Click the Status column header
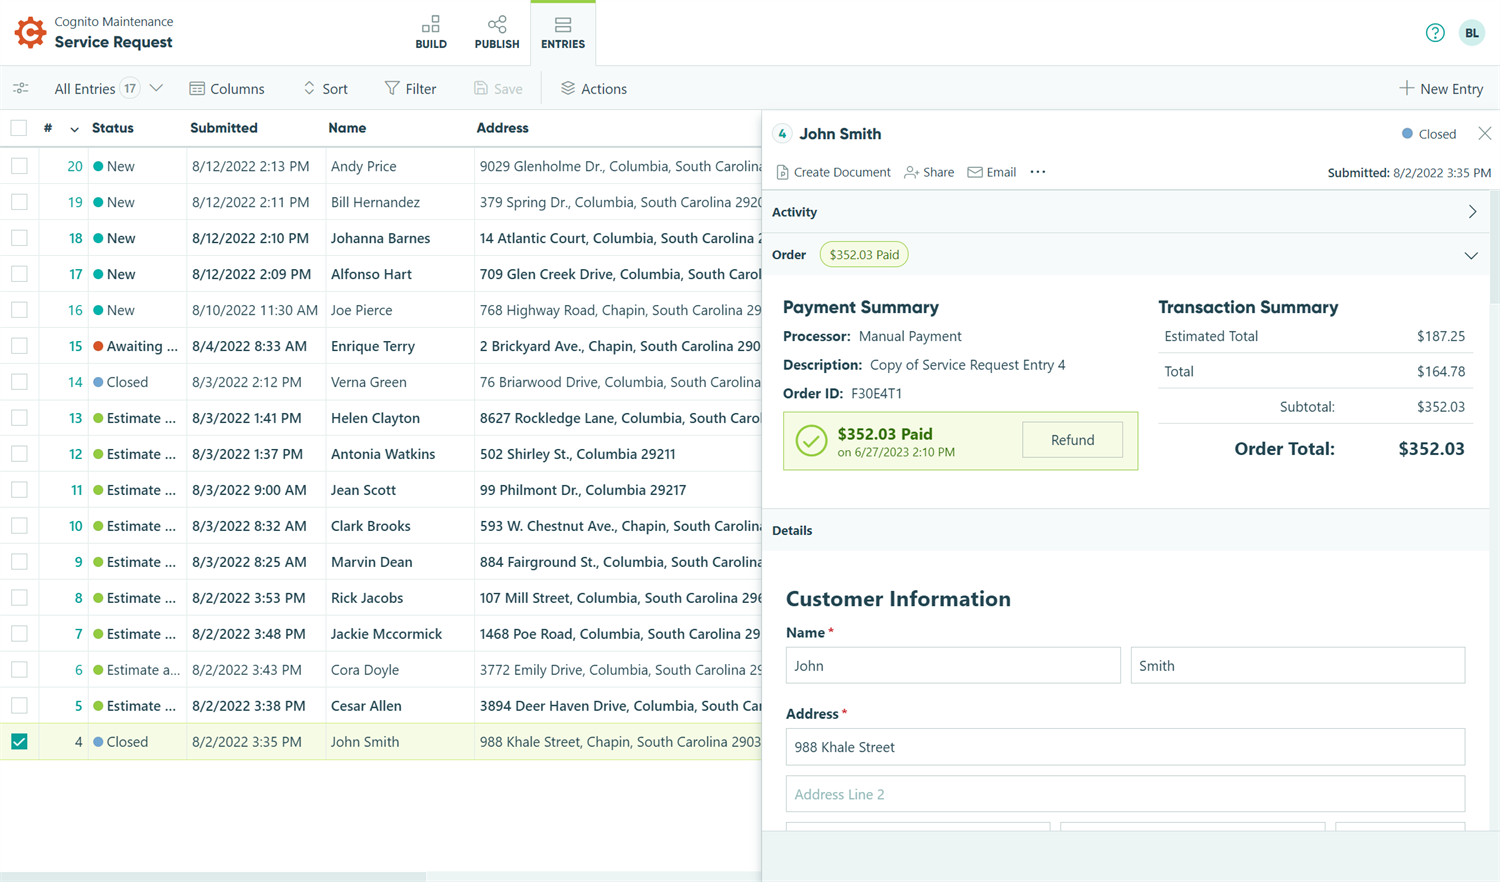This screenshot has height=882, width=1500. pyautogui.click(x=112, y=128)
